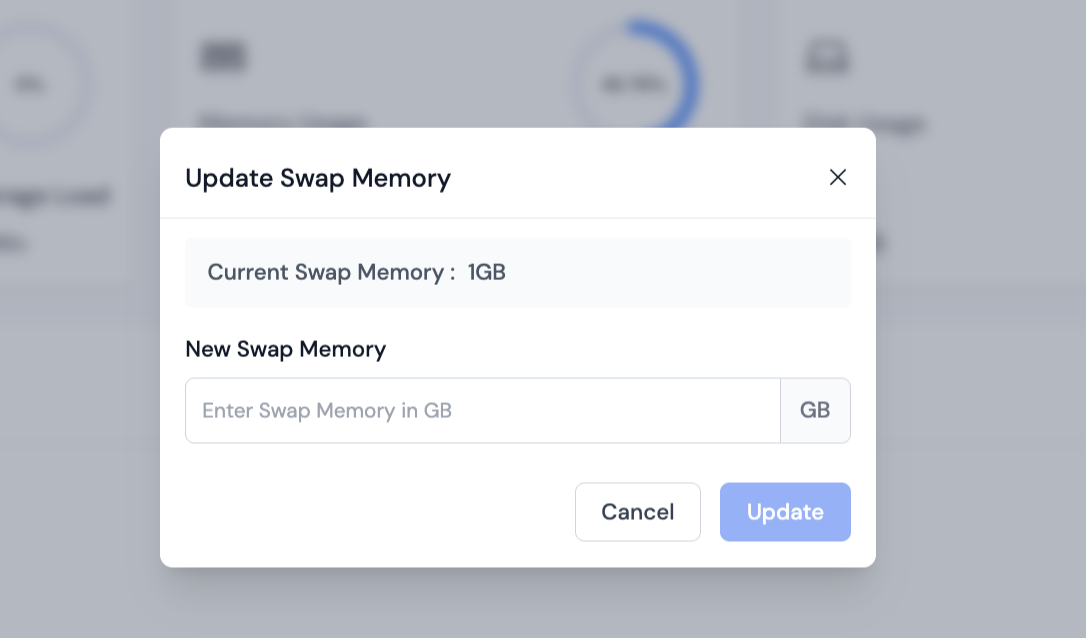Click the "1GB" current swap value
The height and width of the screenshot is (638, 1086).
[x=486, y=272]
